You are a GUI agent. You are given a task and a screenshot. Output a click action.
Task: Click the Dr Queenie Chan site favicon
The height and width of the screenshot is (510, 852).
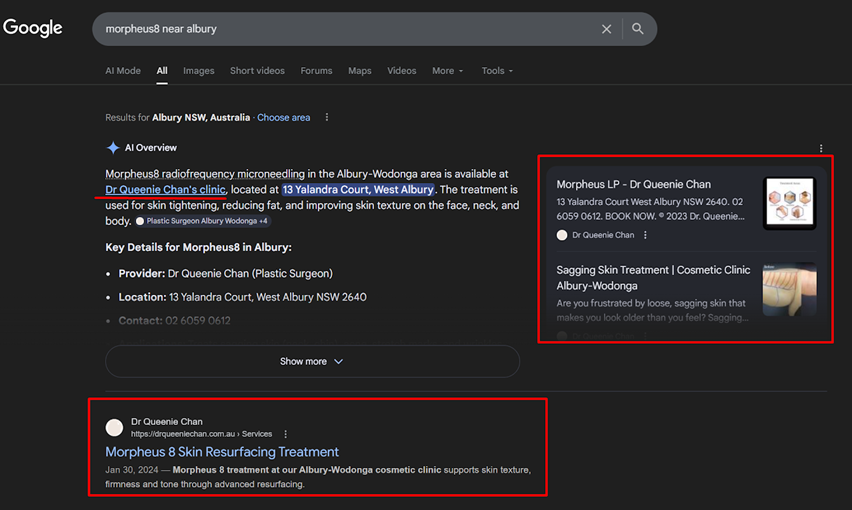114,428
